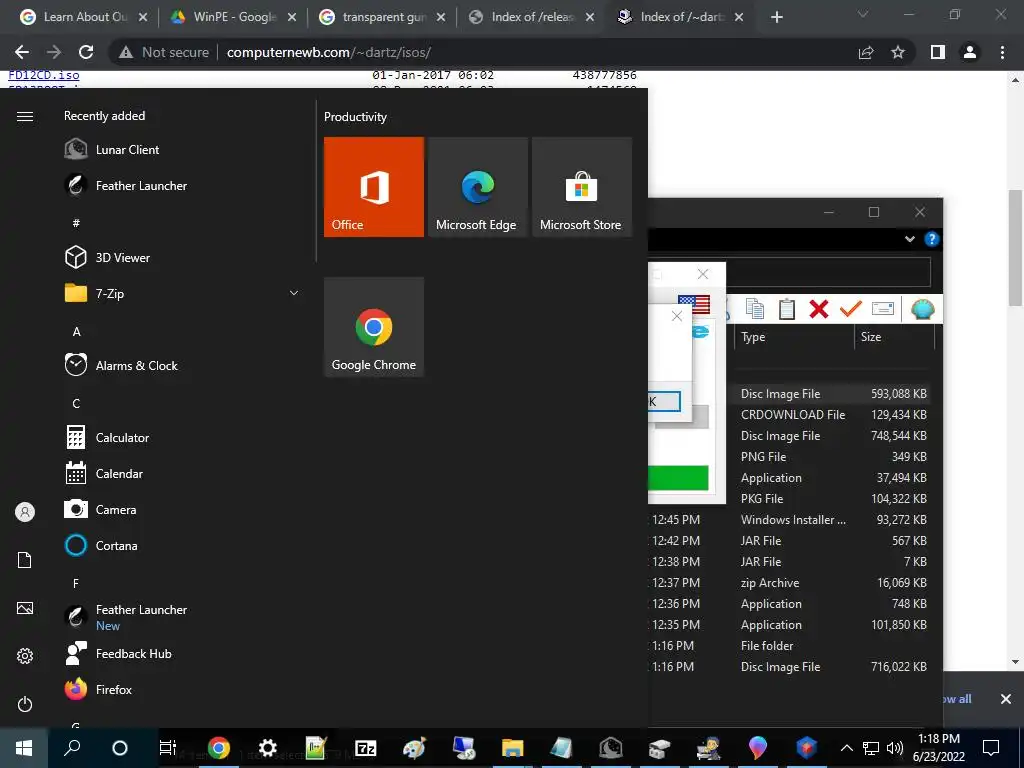Screen dimensions: 1024x768
Task: Launch the Google Chrome tile
Action: (x=374, y=327)
